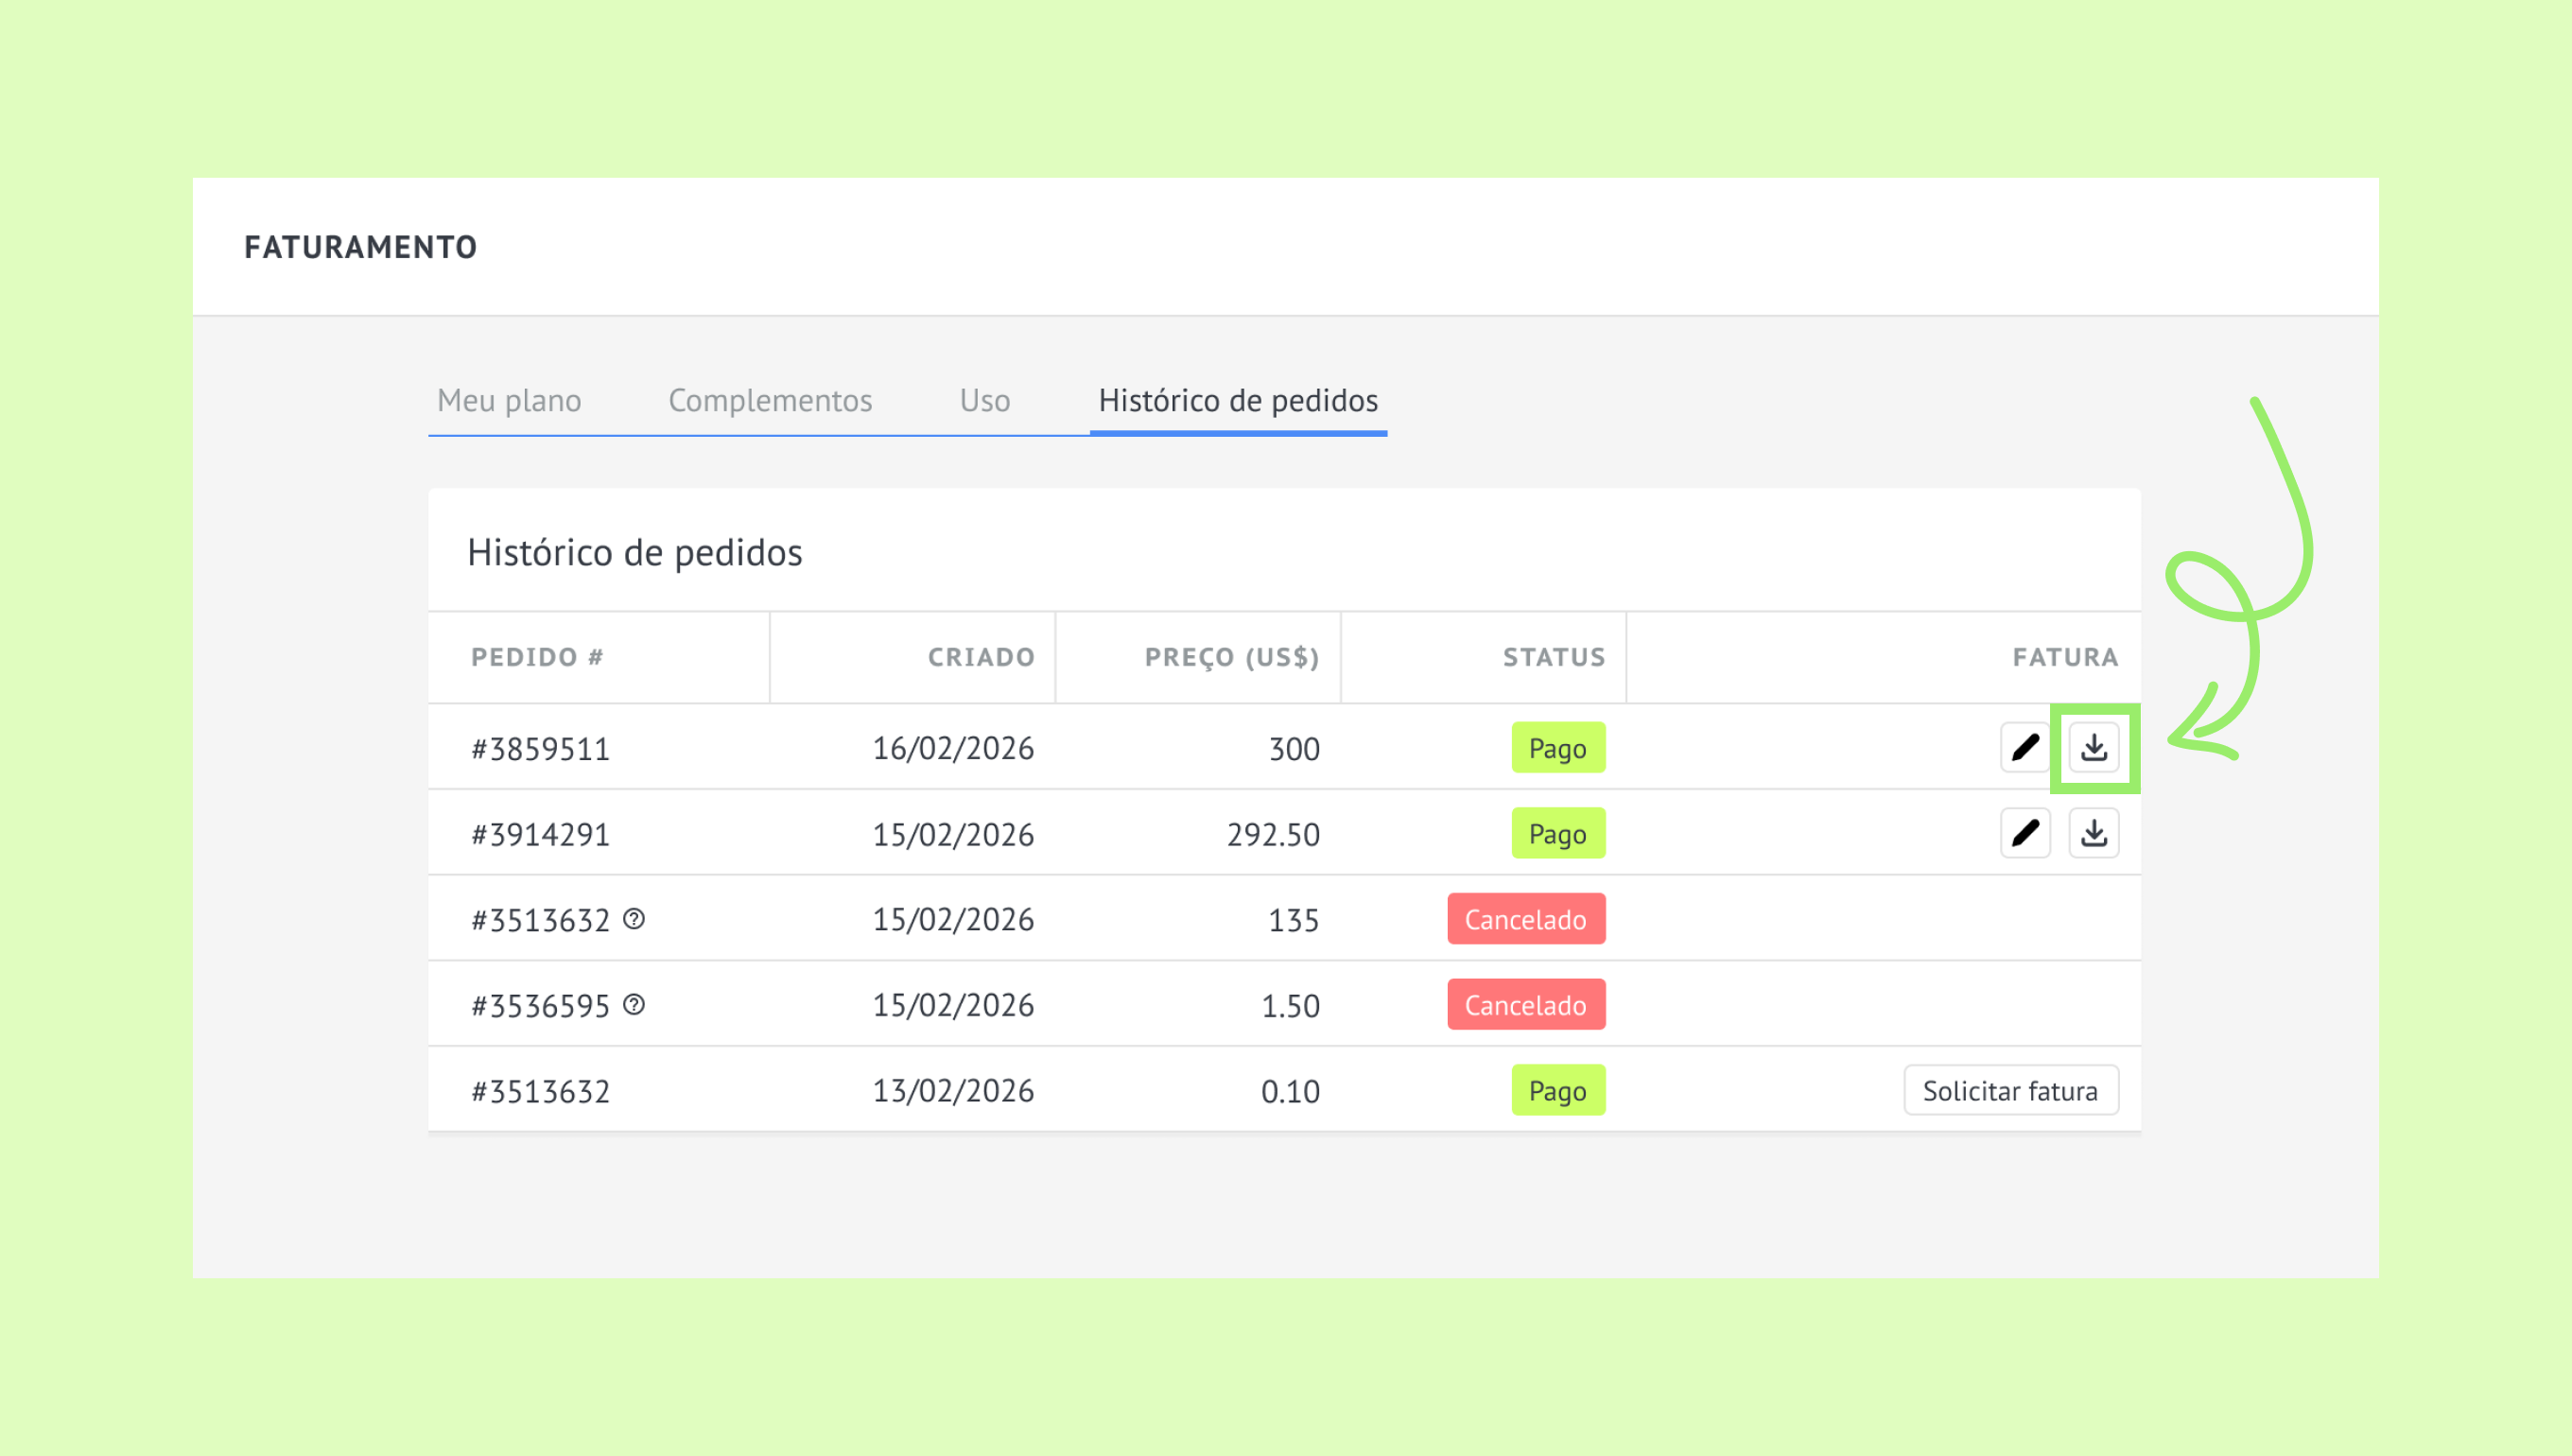Screen dimensions: 2572x1456
Task: Click the STATUS column header
Action: coord(1554,657)
